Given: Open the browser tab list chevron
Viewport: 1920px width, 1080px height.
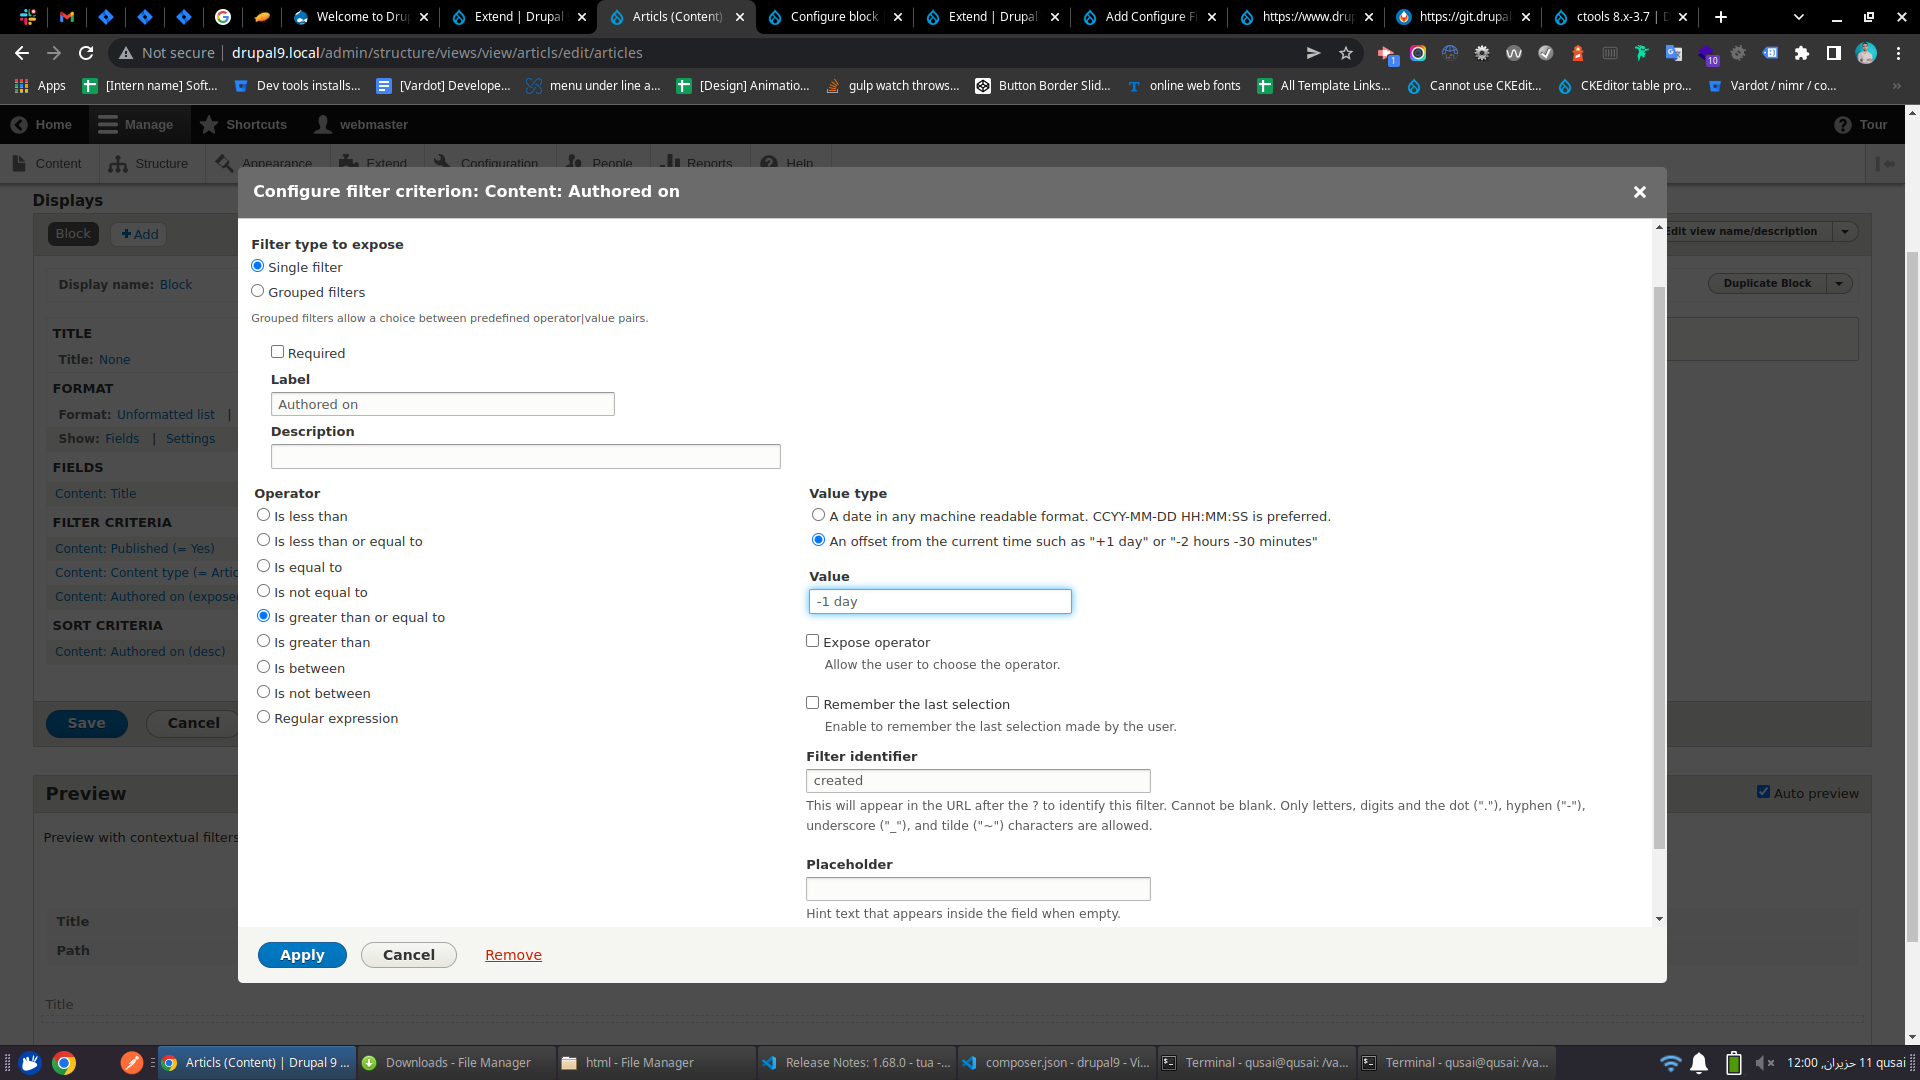Looking at the screenshot, I should tap(1798, 17).
